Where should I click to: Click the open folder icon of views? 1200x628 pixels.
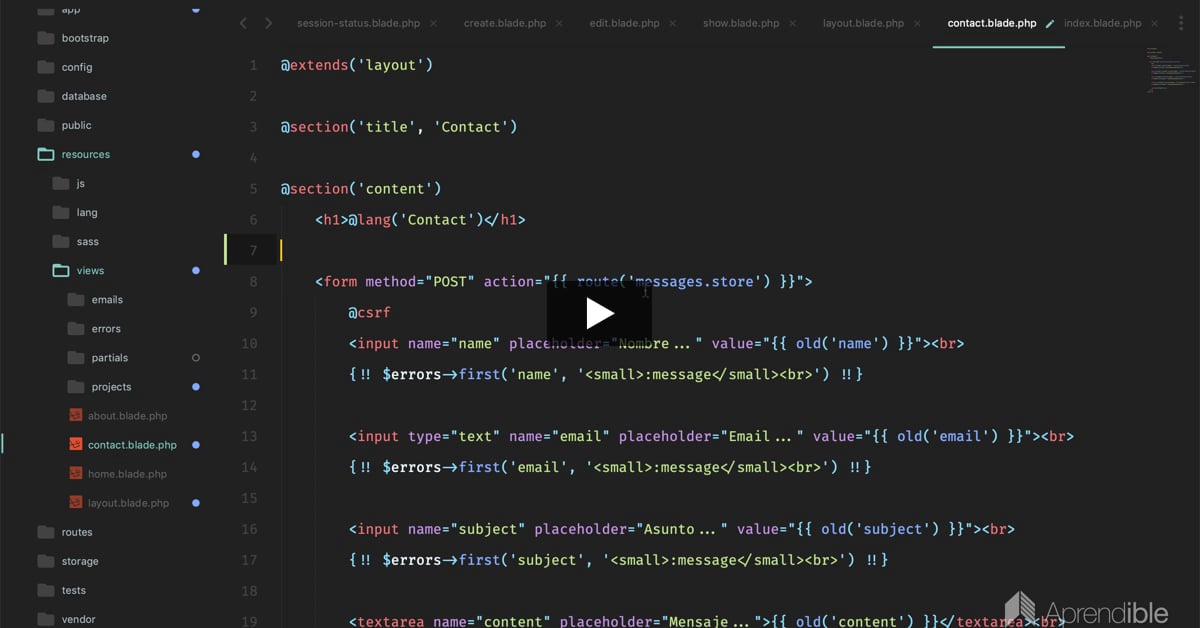pos(60,270)
